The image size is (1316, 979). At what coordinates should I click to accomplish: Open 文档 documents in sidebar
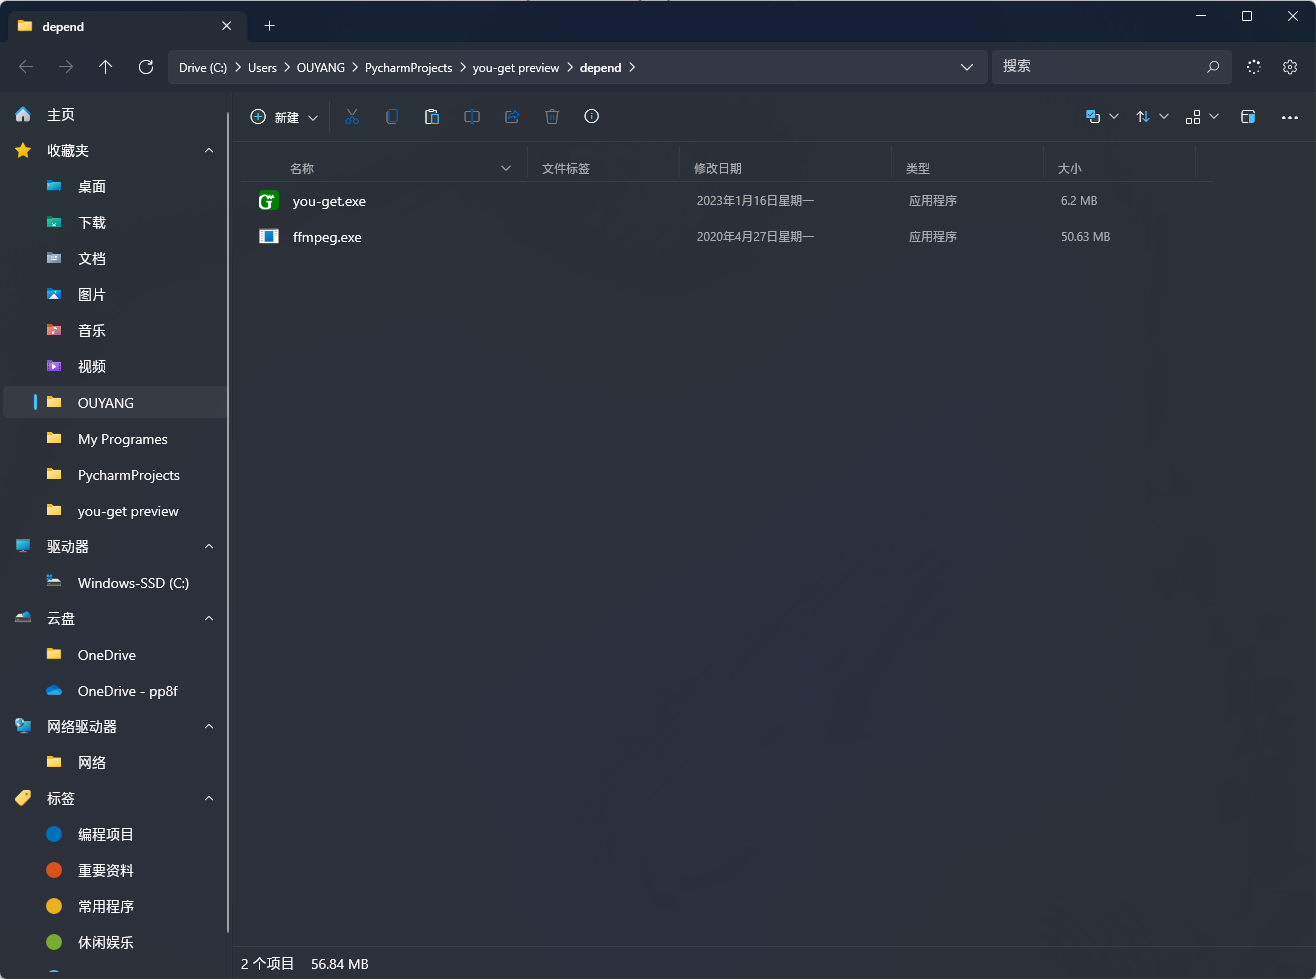pyautogui.click(x=116, y=259)
